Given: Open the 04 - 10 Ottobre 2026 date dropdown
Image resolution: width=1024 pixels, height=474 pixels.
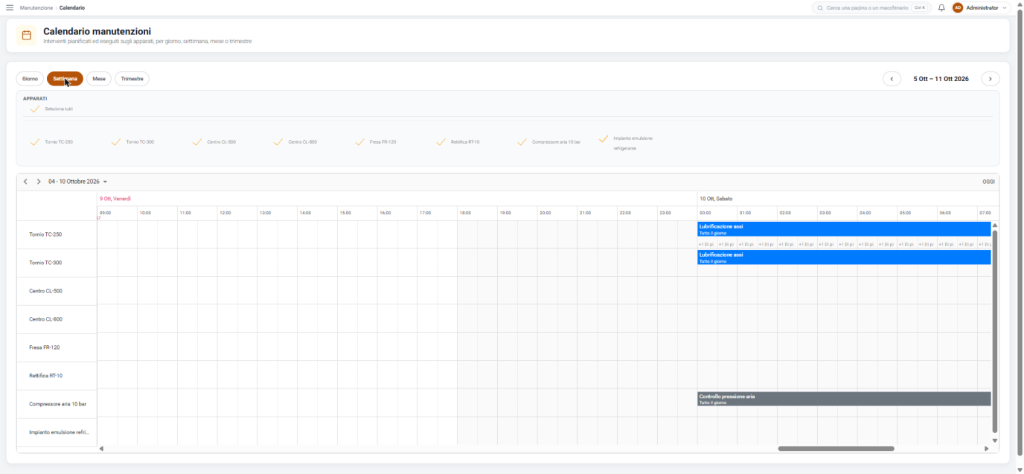Looking at the screenshot, I should click(78, 182).
